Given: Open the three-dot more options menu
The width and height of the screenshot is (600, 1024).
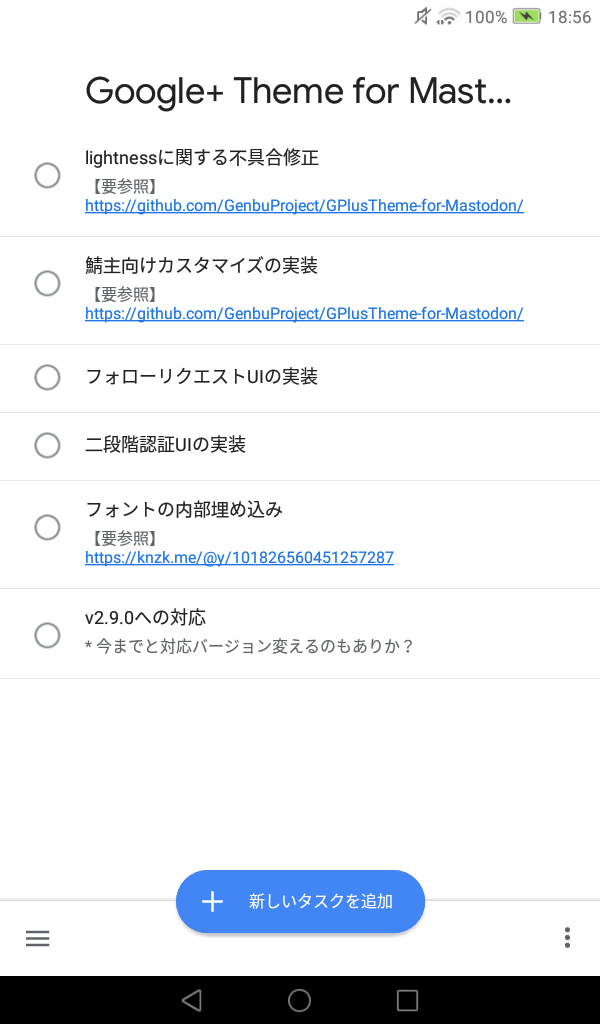Looking at the screenshot, I should [x=567, y=937].
